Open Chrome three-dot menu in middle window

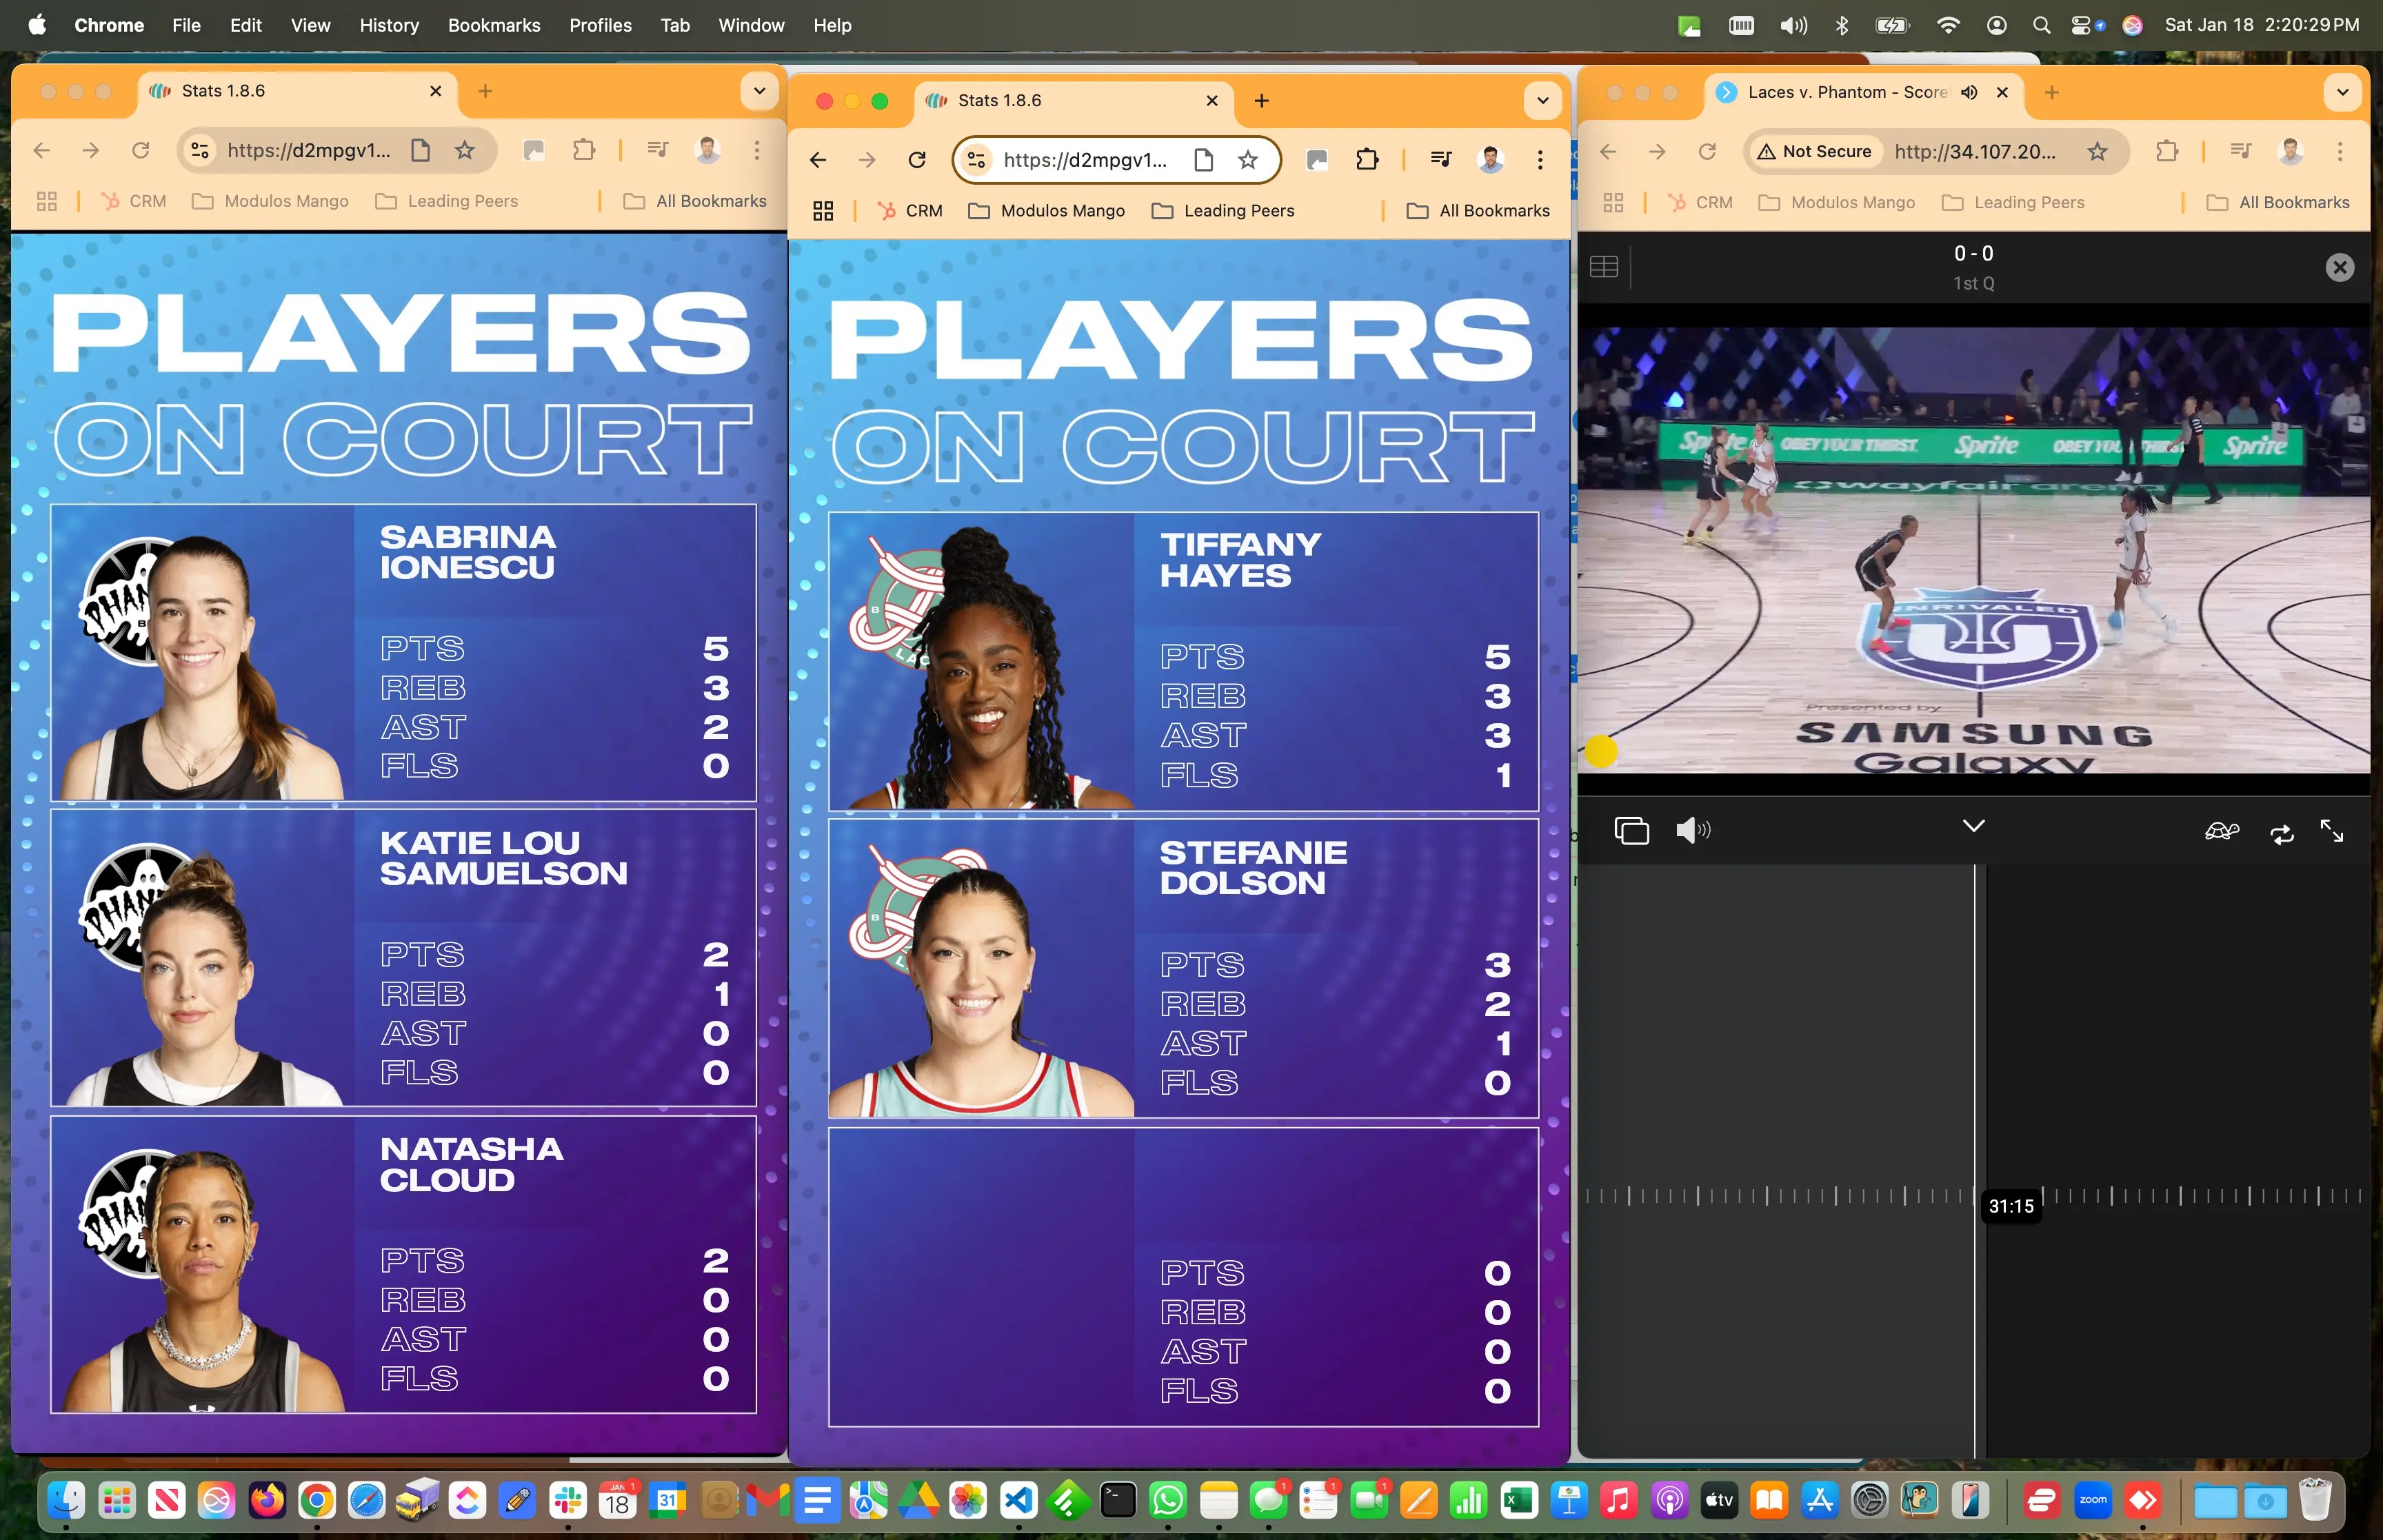point(1539,160)
